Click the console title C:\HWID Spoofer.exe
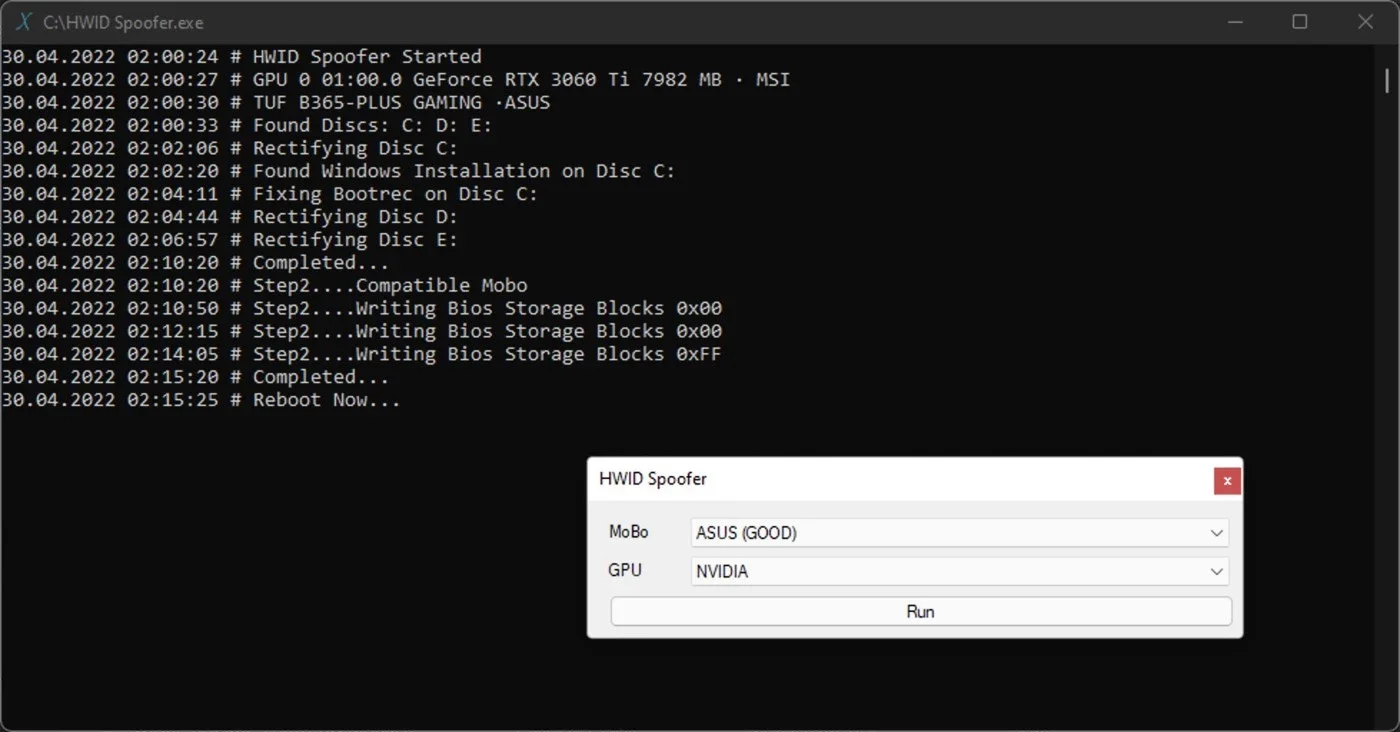This screenshot has width=1400, height=732. tap(123, 22)
